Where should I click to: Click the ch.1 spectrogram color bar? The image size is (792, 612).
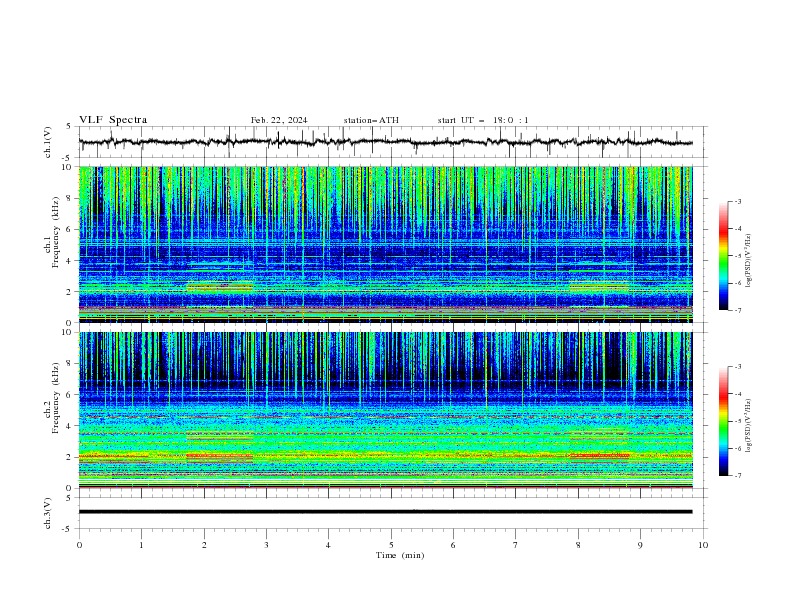[723, 256]
